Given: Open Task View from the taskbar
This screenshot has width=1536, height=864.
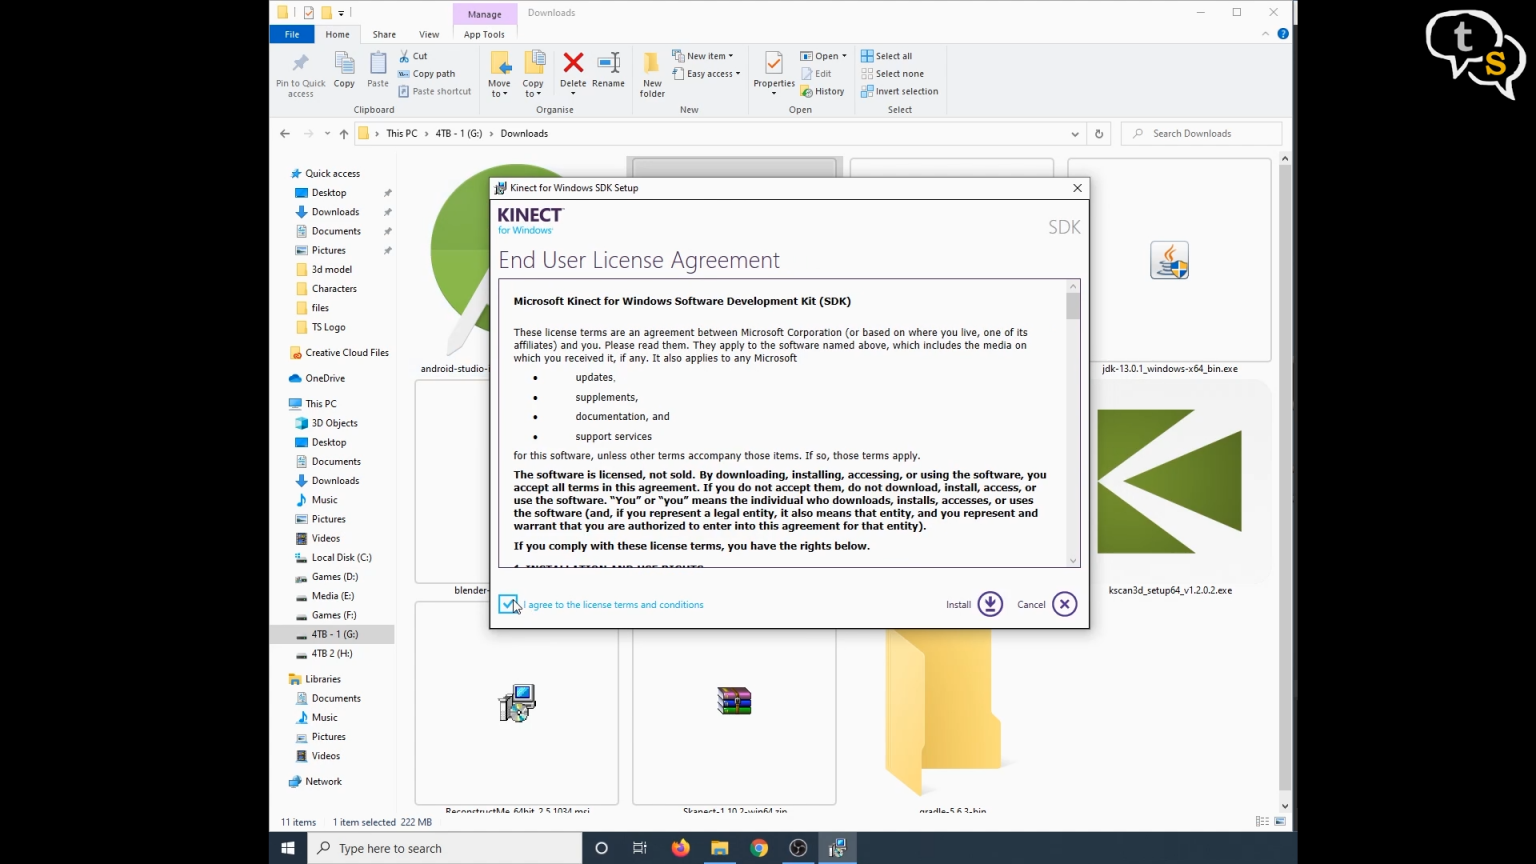Looking at the screenshot, I should pyautogui.click(x=640, y=848).
